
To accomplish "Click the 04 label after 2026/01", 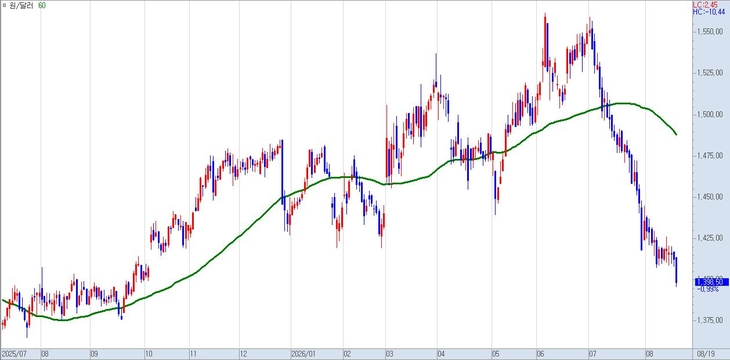I will 442,353.
